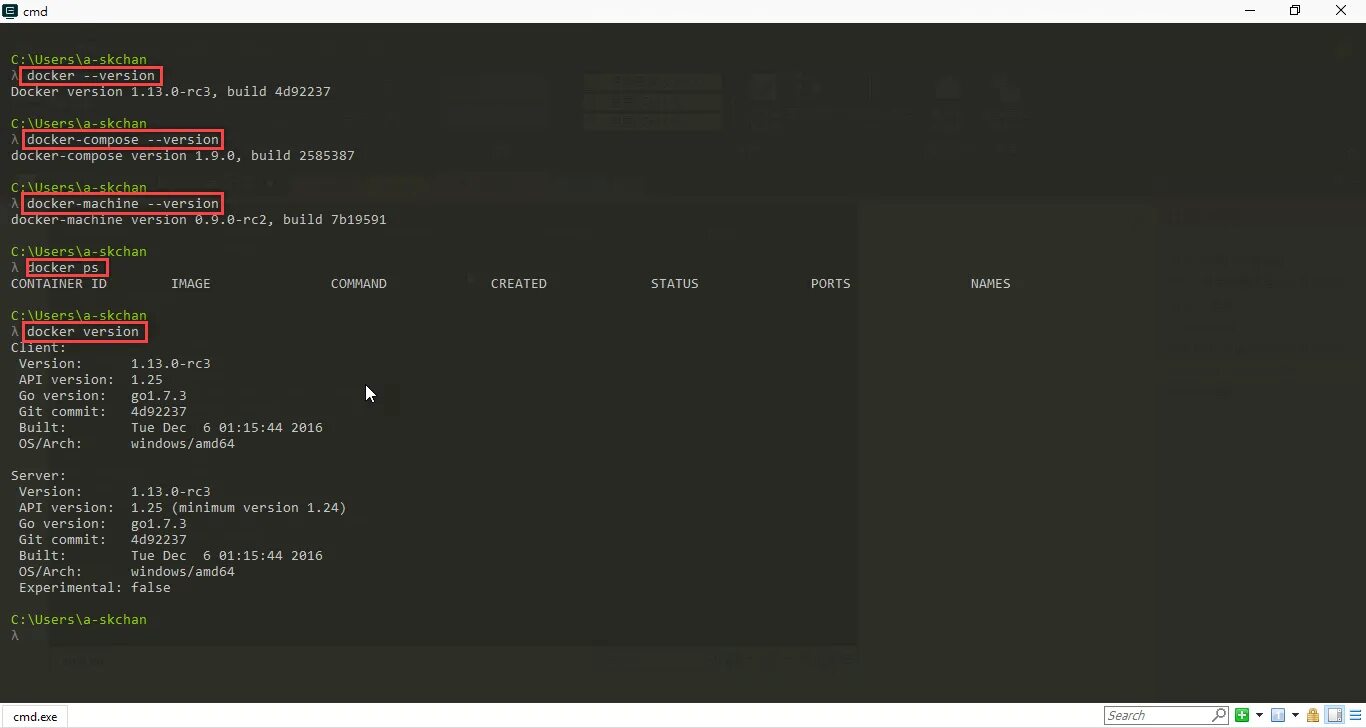Viewport: 1366px width, 728px height.
Task: Click Server '1.25 (minimum version 1.24)' value
Action: 239,508
